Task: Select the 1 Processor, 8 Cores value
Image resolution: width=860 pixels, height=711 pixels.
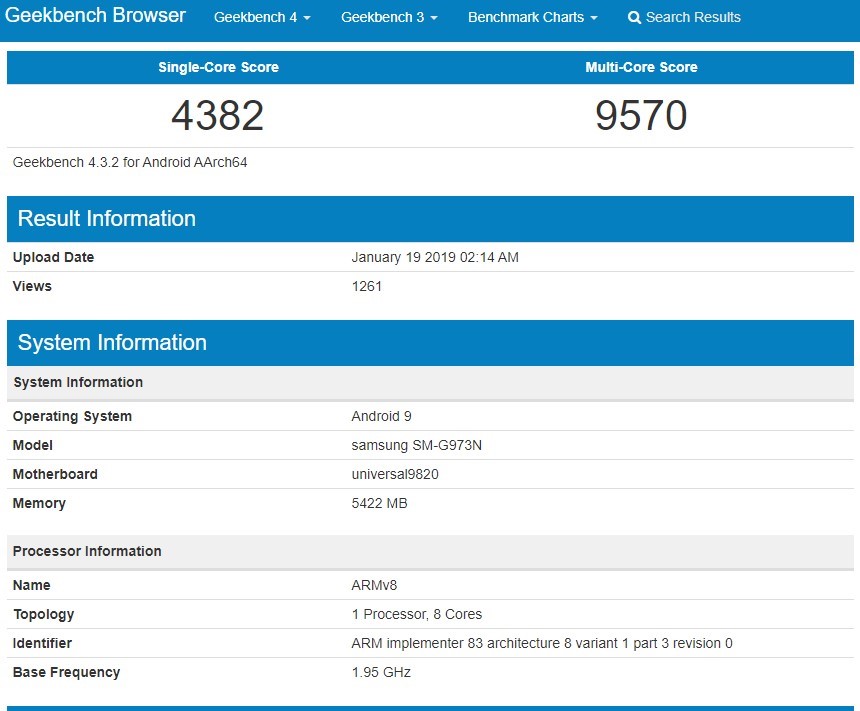Action: pyautogui.click(x=416, y=614)
